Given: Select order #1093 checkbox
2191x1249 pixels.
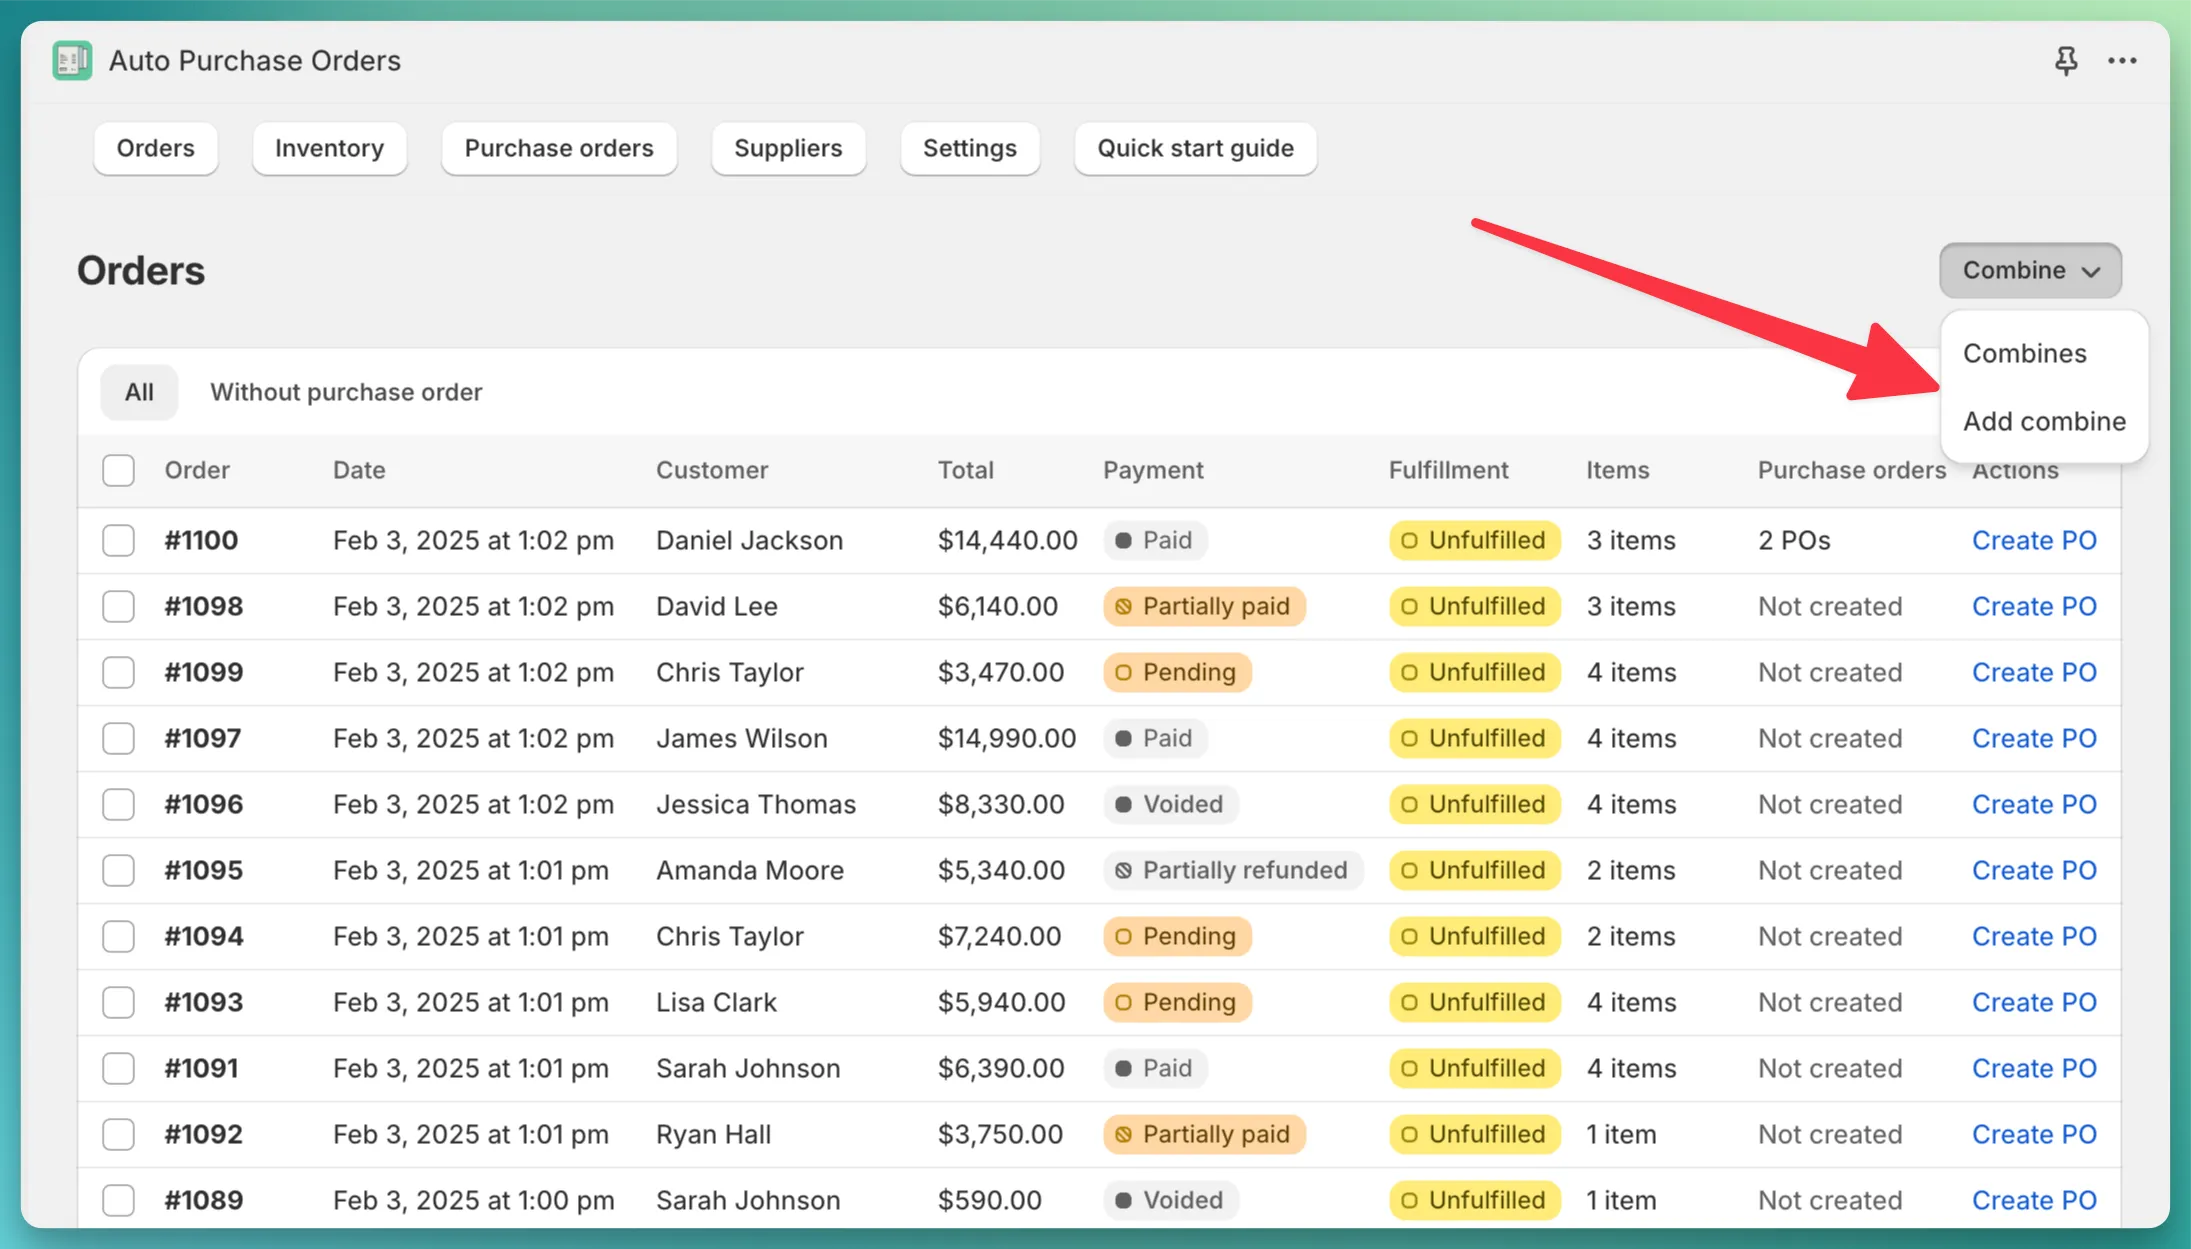Looking at the screenshot, I should click(118, 1002).
